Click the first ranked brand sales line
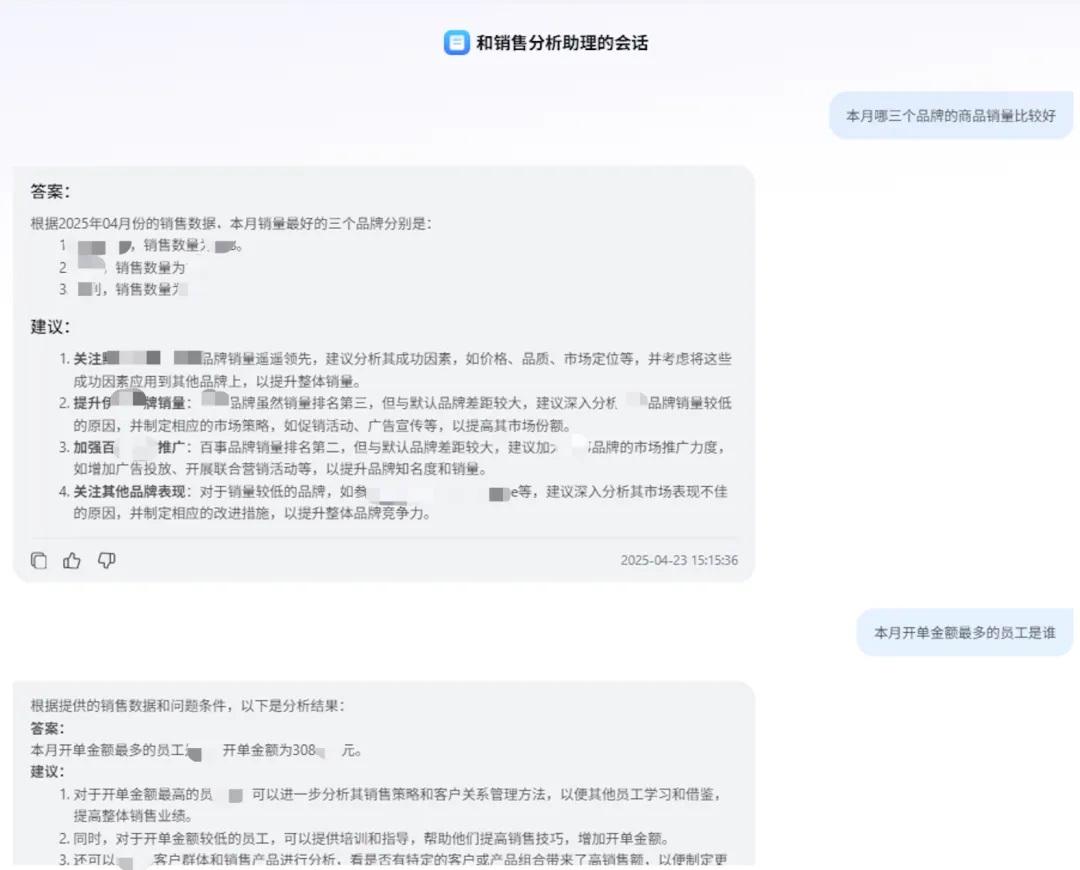The height and width of the screenshot is (870, 1080). (x=150, y=246)
